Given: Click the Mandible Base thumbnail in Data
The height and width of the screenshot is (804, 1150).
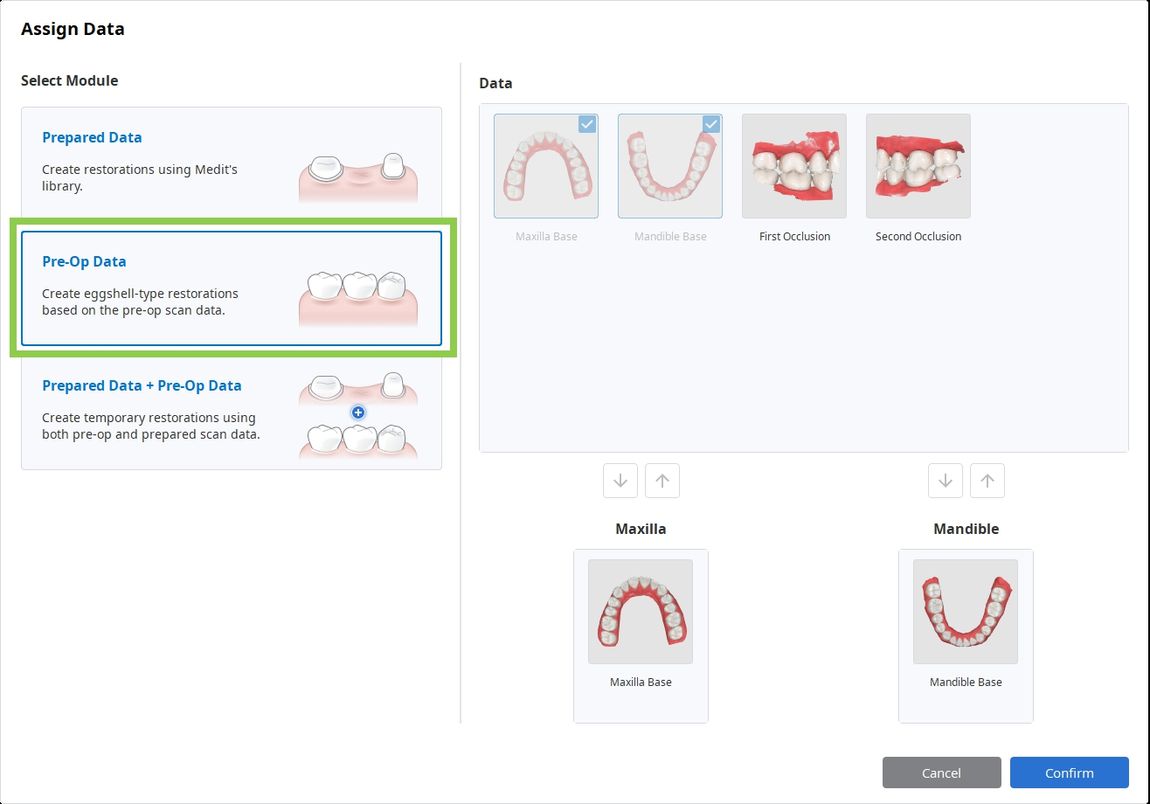Looking at the screenshot, I should [x=670, y=166].
